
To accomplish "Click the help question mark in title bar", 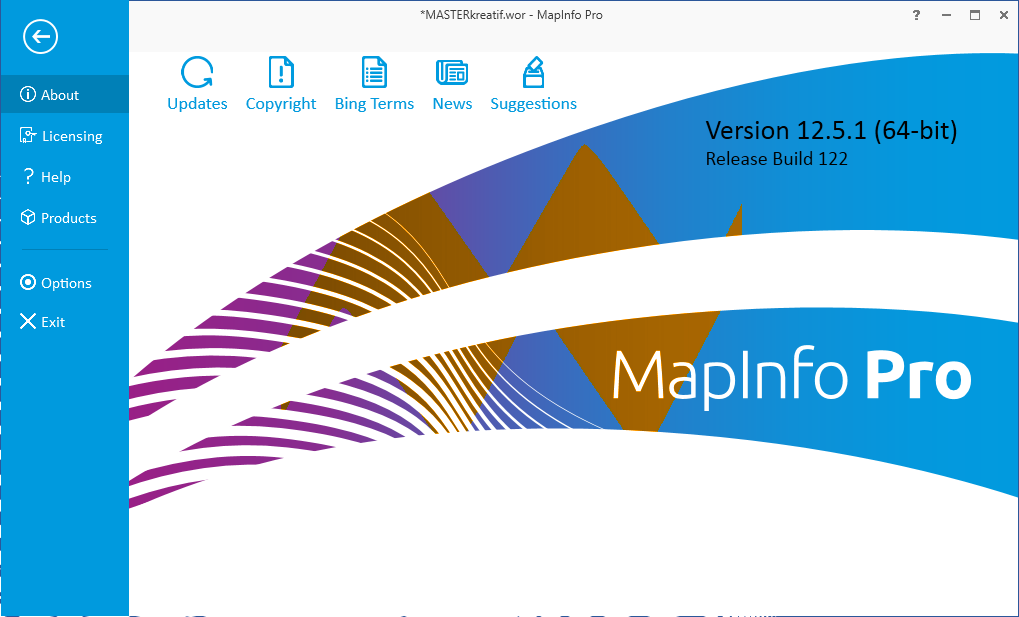I will [916, 15].
